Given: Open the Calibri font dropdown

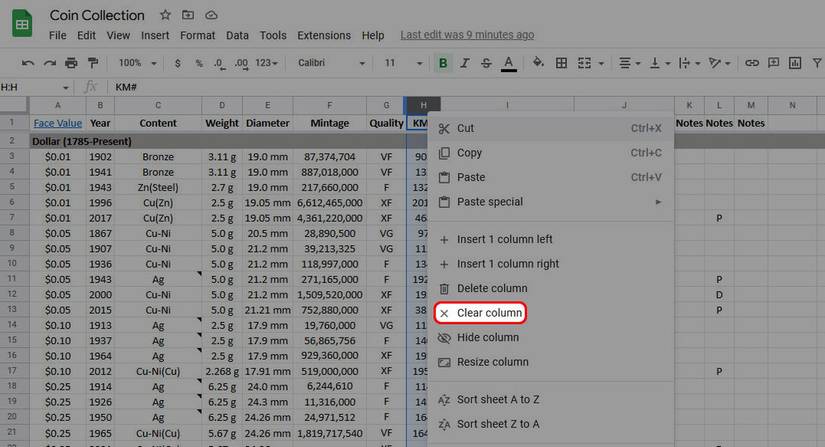Looking at the screenshot, I should click(330, 63).
